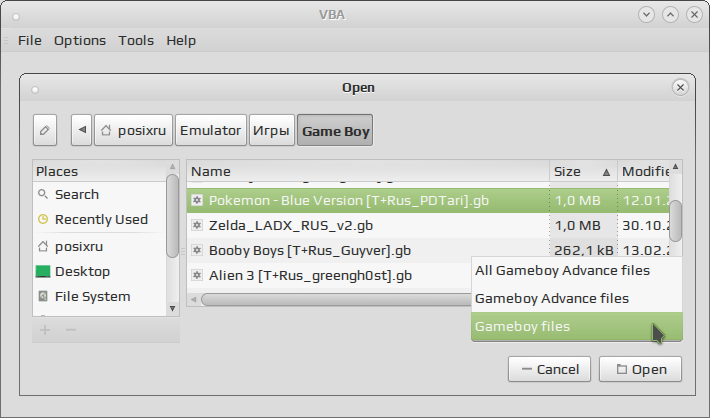The image size is (710, 418).
Task: Click the File System drive icon
Action: [x=43, y=296]
